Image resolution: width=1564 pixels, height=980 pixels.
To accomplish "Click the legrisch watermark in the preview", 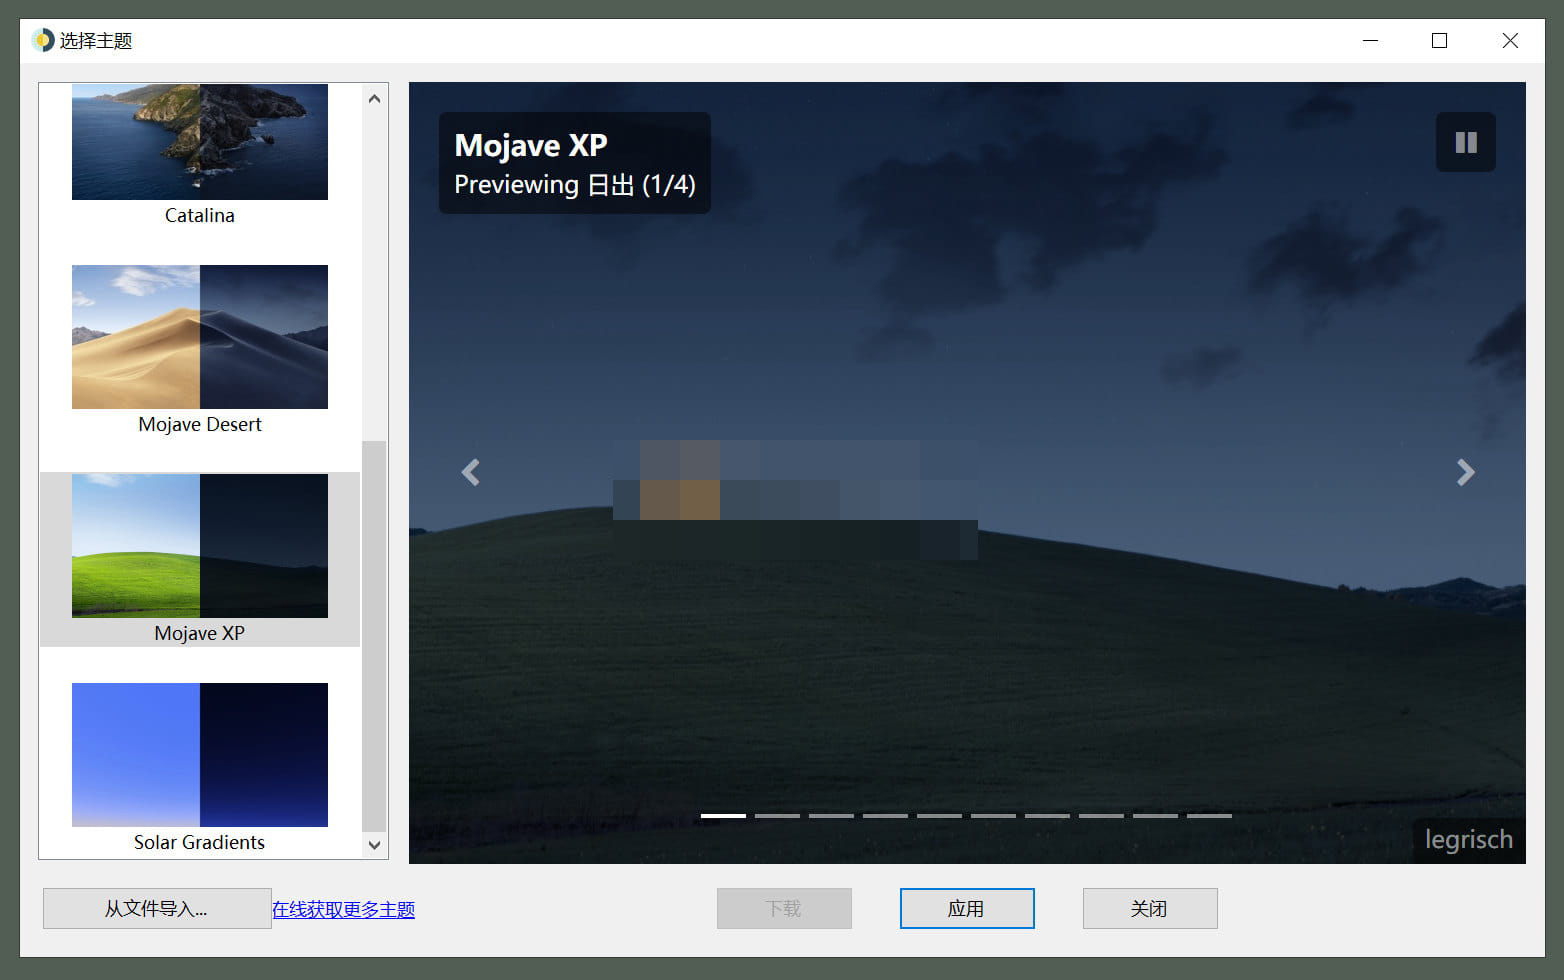I will tap(1467, 840).
